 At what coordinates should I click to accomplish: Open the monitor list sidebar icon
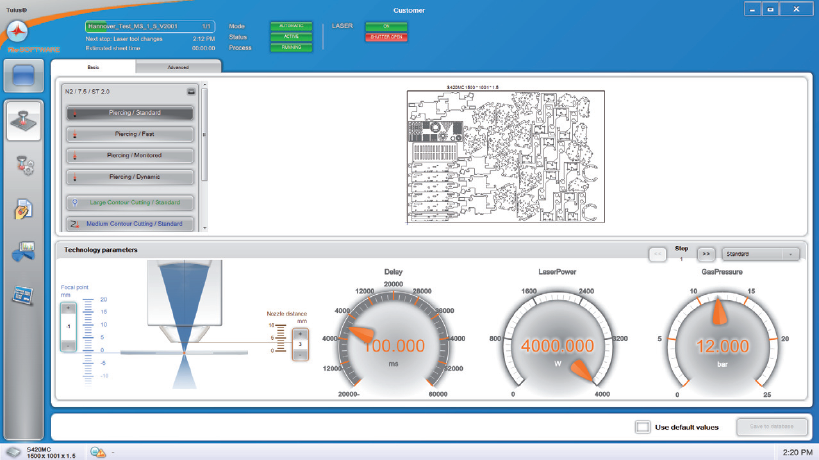pyautogui.click(x=23, y=295)
